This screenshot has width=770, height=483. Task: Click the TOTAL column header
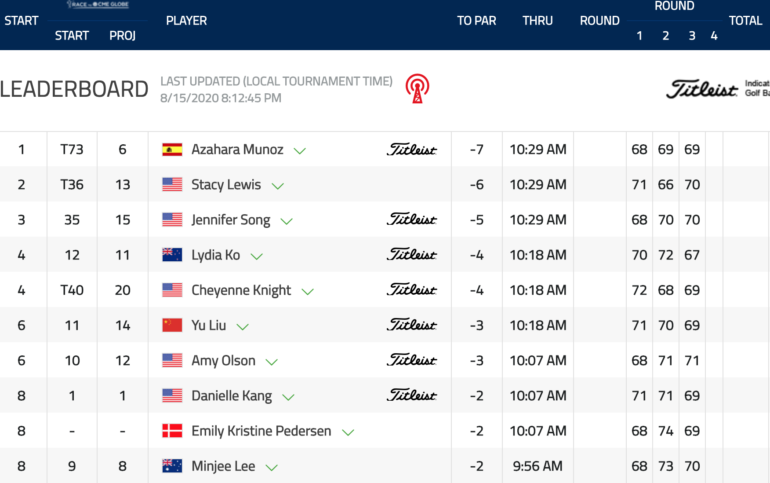coord(745,21)
